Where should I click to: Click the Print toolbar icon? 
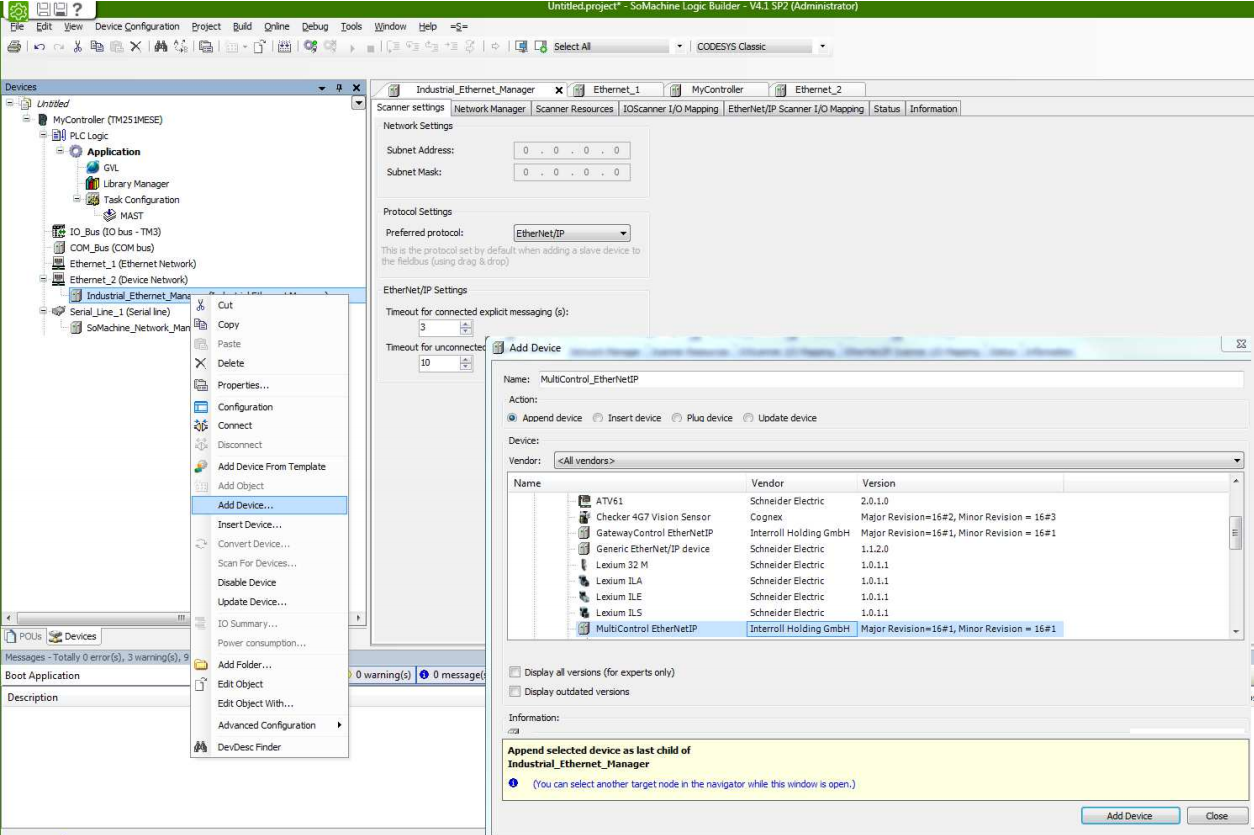pyautogui.click(x=13, y=47)
